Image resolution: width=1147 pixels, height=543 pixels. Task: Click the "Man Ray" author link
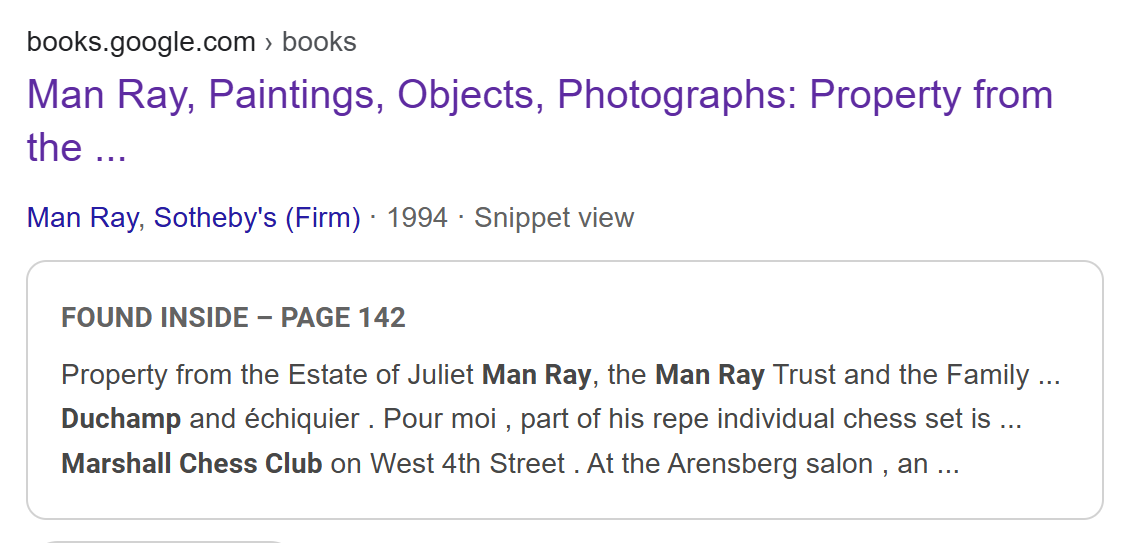coord(82,218)
